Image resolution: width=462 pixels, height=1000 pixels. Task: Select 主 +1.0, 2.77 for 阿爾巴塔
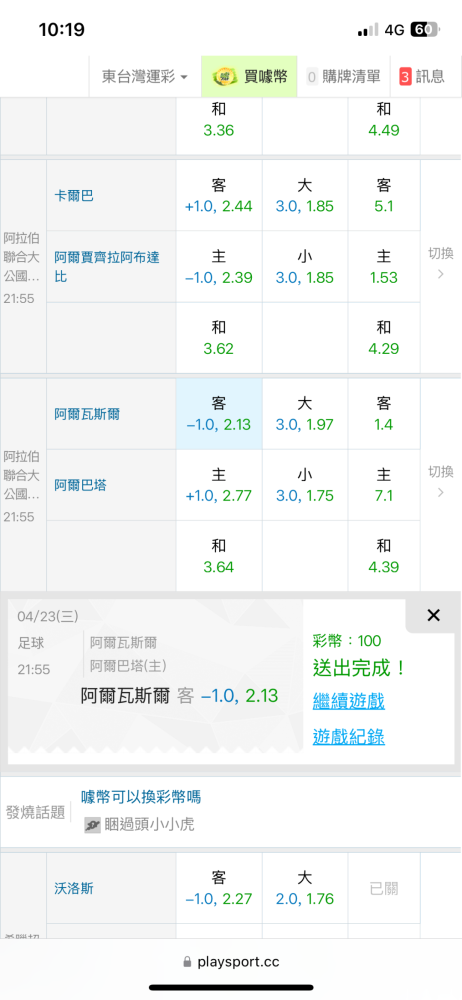click(x=219, y=485)
